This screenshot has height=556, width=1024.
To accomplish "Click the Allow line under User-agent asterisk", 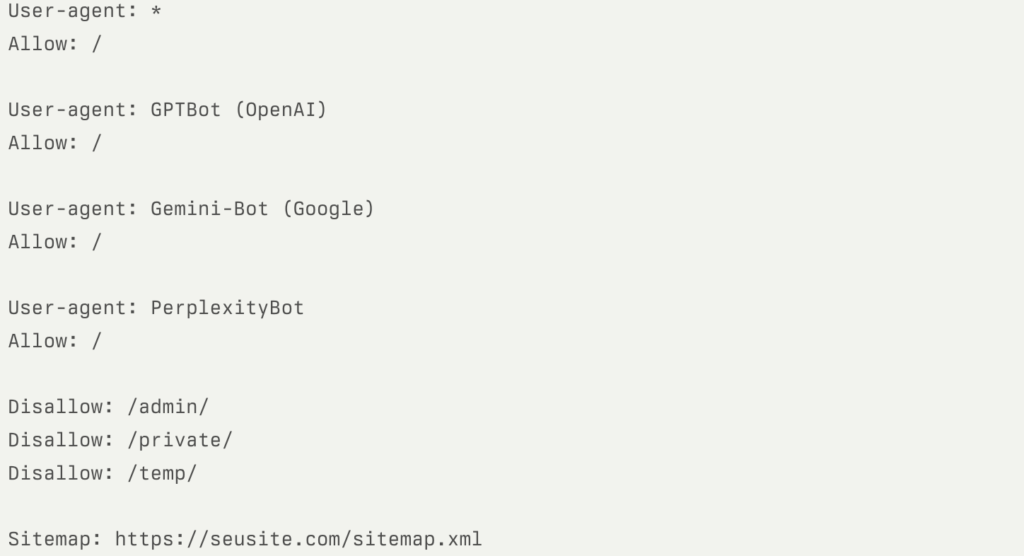I will pos(55,44).
